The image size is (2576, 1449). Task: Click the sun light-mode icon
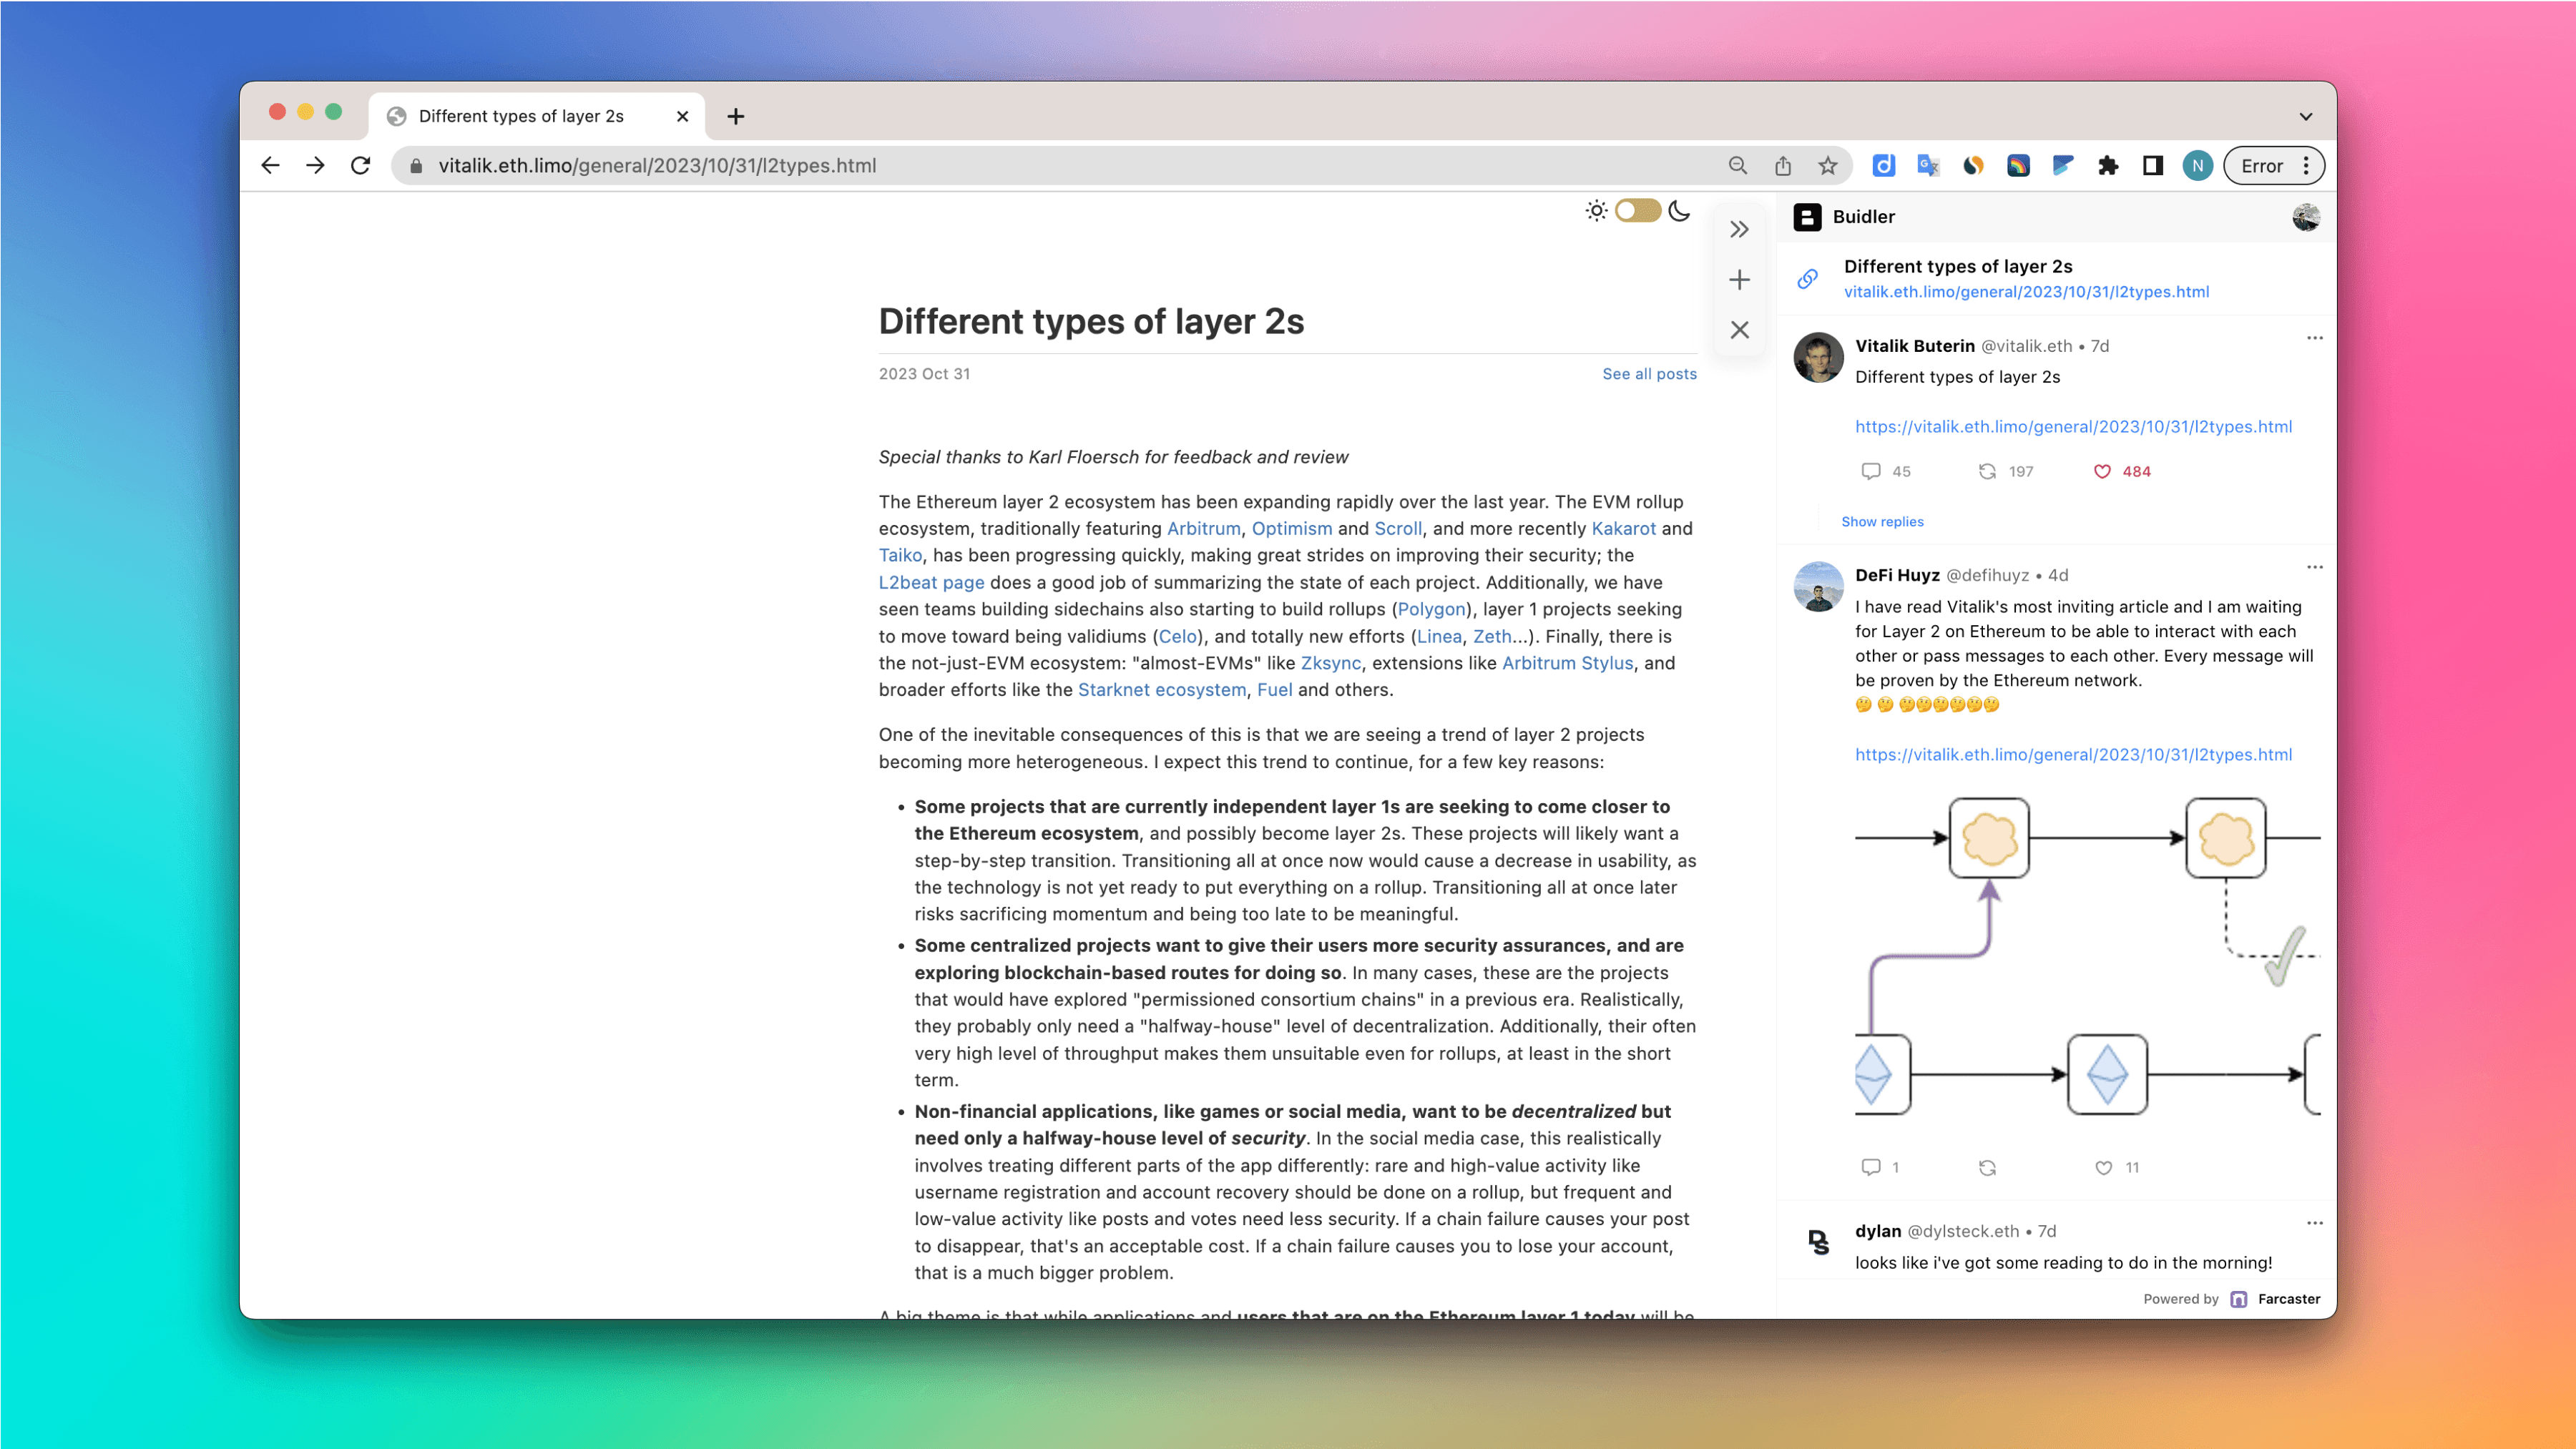coord(1596,211)
